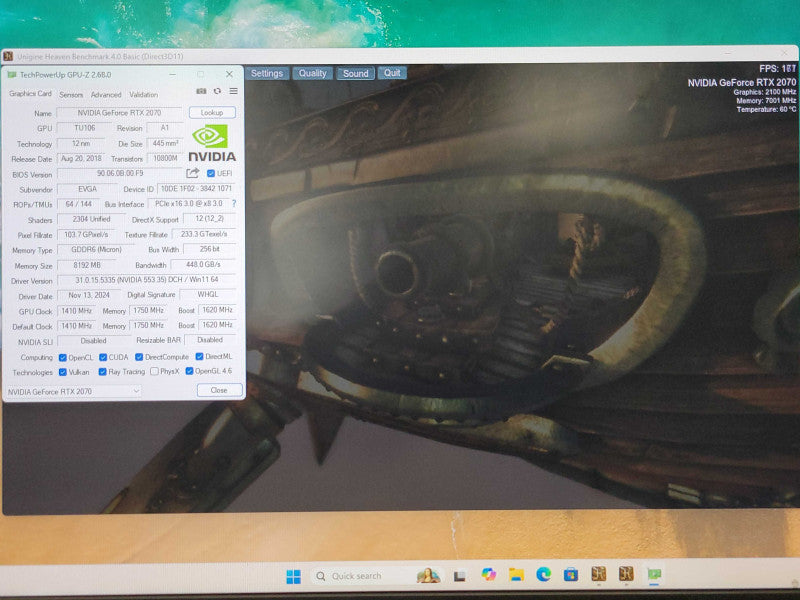800x600 pixels.
Task: Click the Technology value 12 nm
Action: (x=81, y=143)
